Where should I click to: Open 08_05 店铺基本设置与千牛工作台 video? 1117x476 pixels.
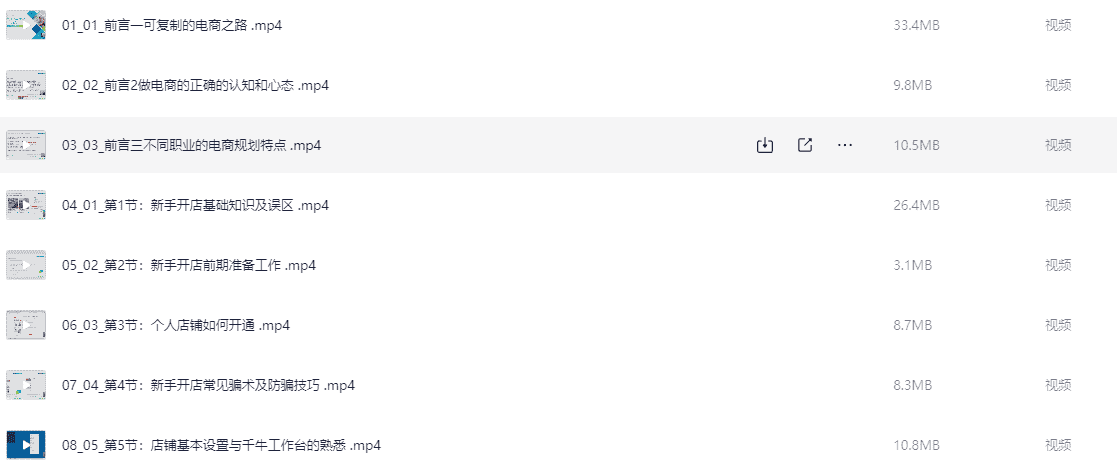(221, 445)
